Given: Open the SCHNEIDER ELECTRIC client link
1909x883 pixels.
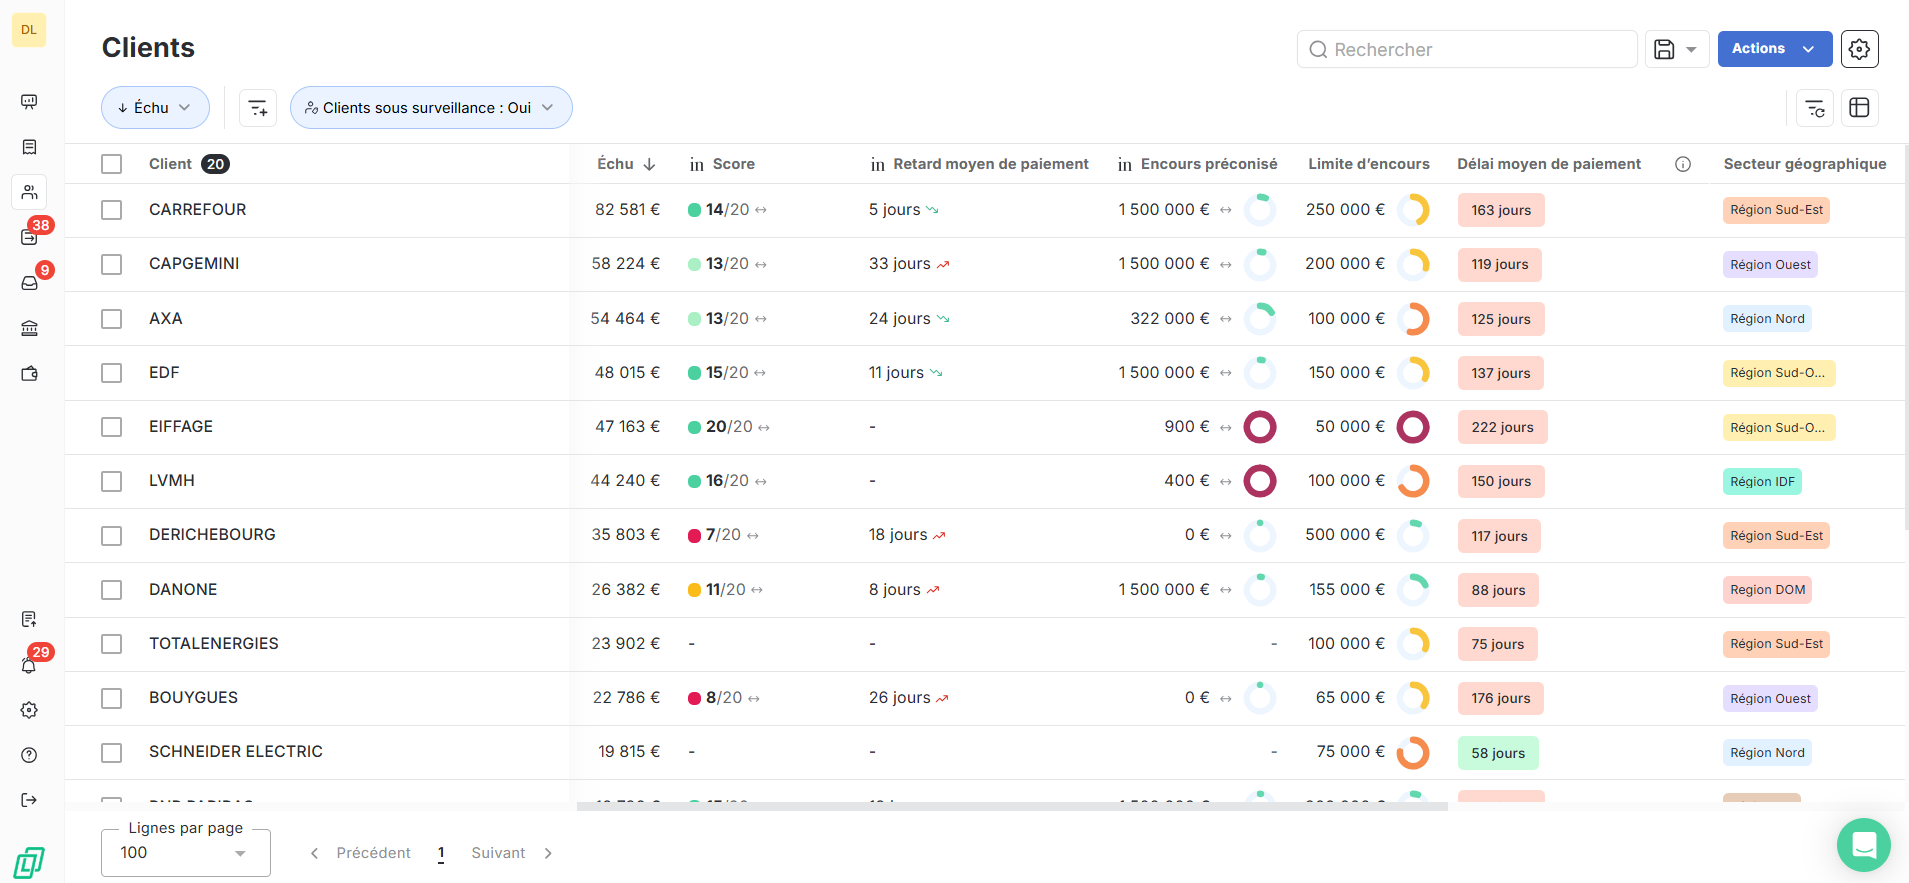Looking at the screenshot, I should click(236, 752).
